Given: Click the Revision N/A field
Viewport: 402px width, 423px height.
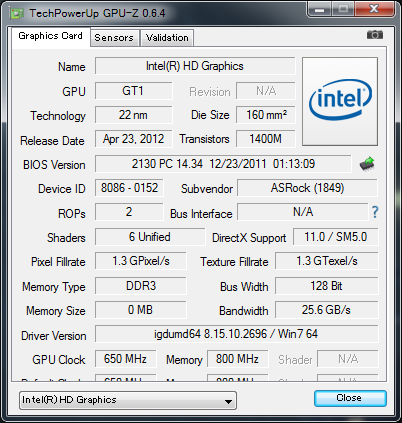Looking at the screenshot, I should [x=266, y=91].
